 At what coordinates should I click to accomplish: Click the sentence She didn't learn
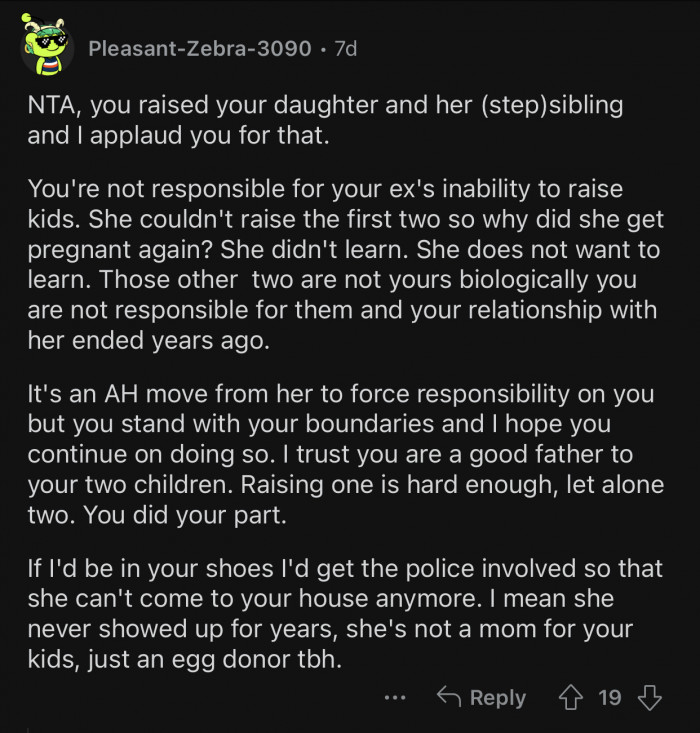[314, 250]
